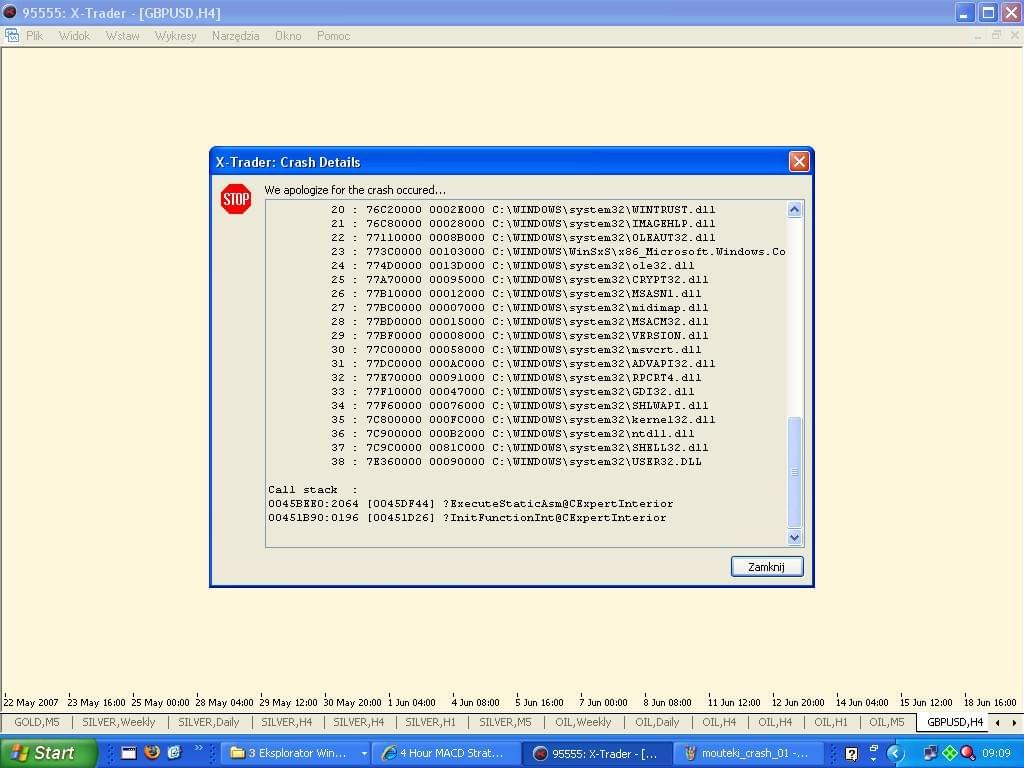Click the ntdll.dll module line
This screenshot has height=768, width=1024.
512,434
